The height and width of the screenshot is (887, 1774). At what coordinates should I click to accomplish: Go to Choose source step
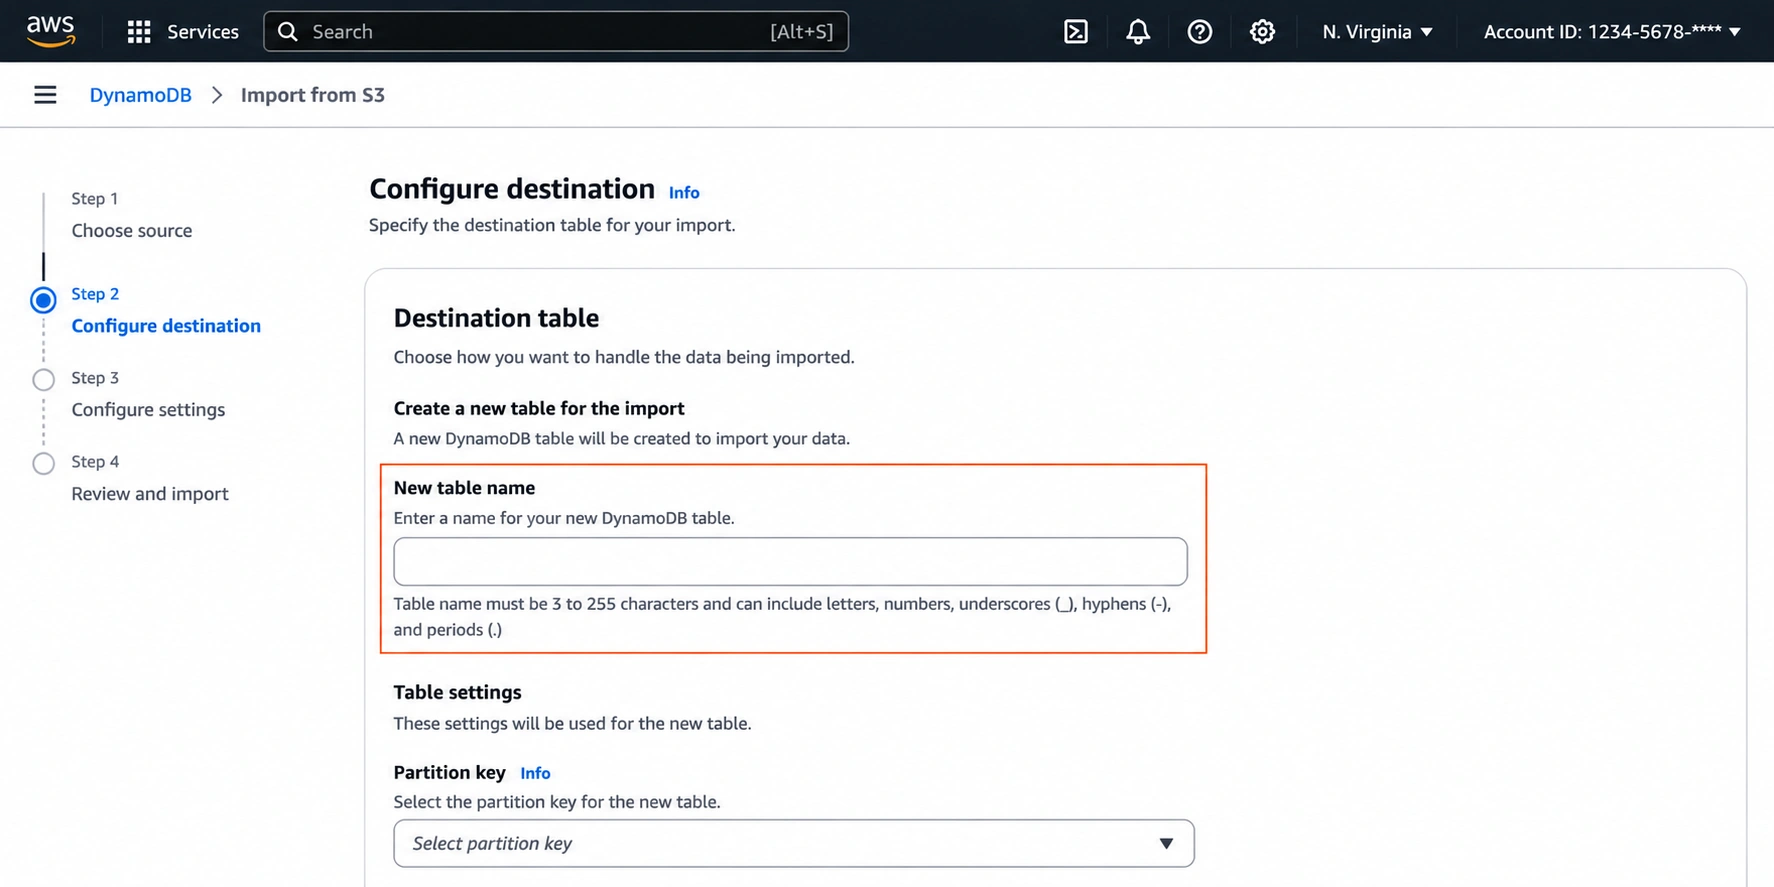tap(132, 230)
